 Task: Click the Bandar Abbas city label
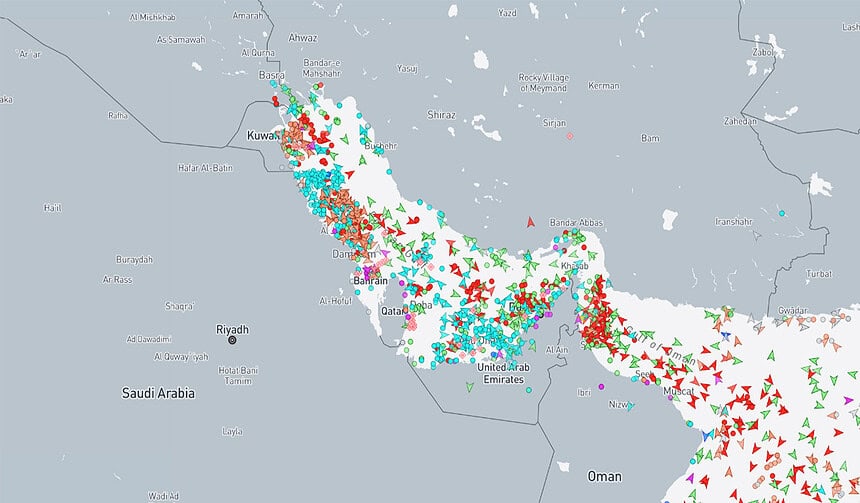point(578,221)
